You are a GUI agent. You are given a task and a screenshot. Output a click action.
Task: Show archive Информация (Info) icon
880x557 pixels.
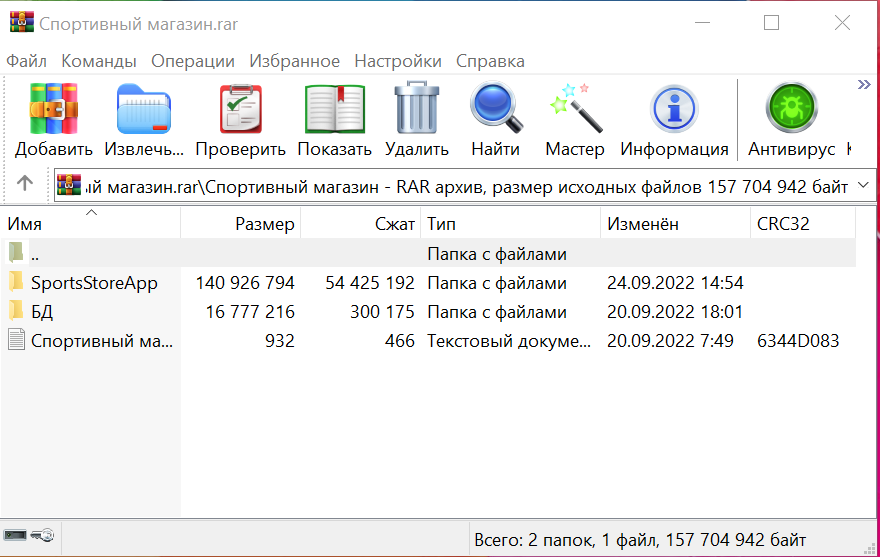tap(674, 108)
